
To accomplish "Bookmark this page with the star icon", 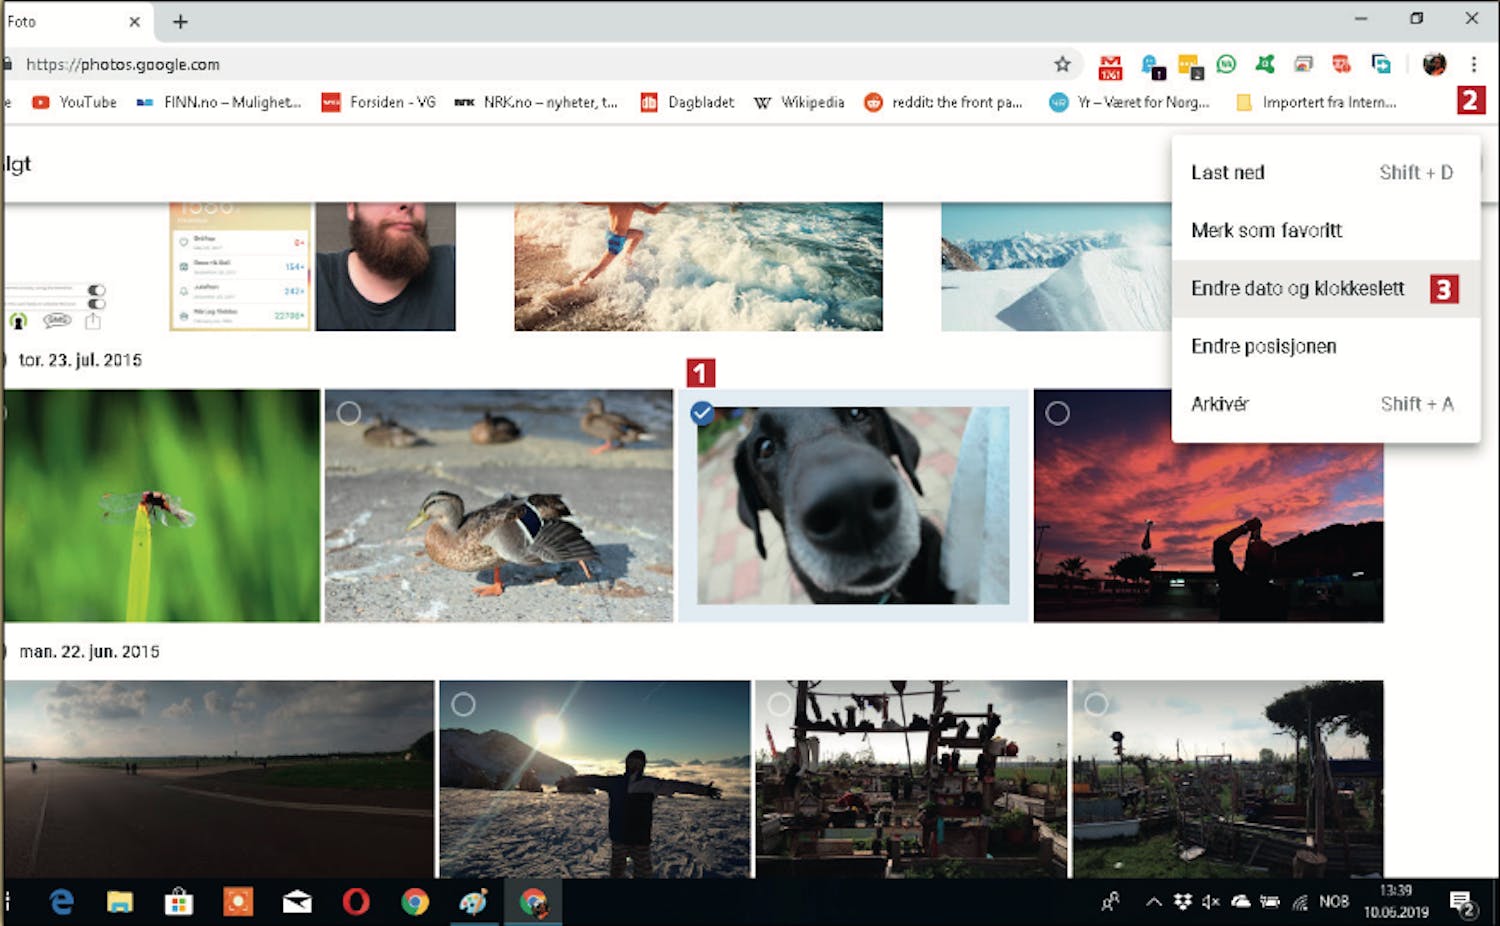I will (x=1062, y=65).
